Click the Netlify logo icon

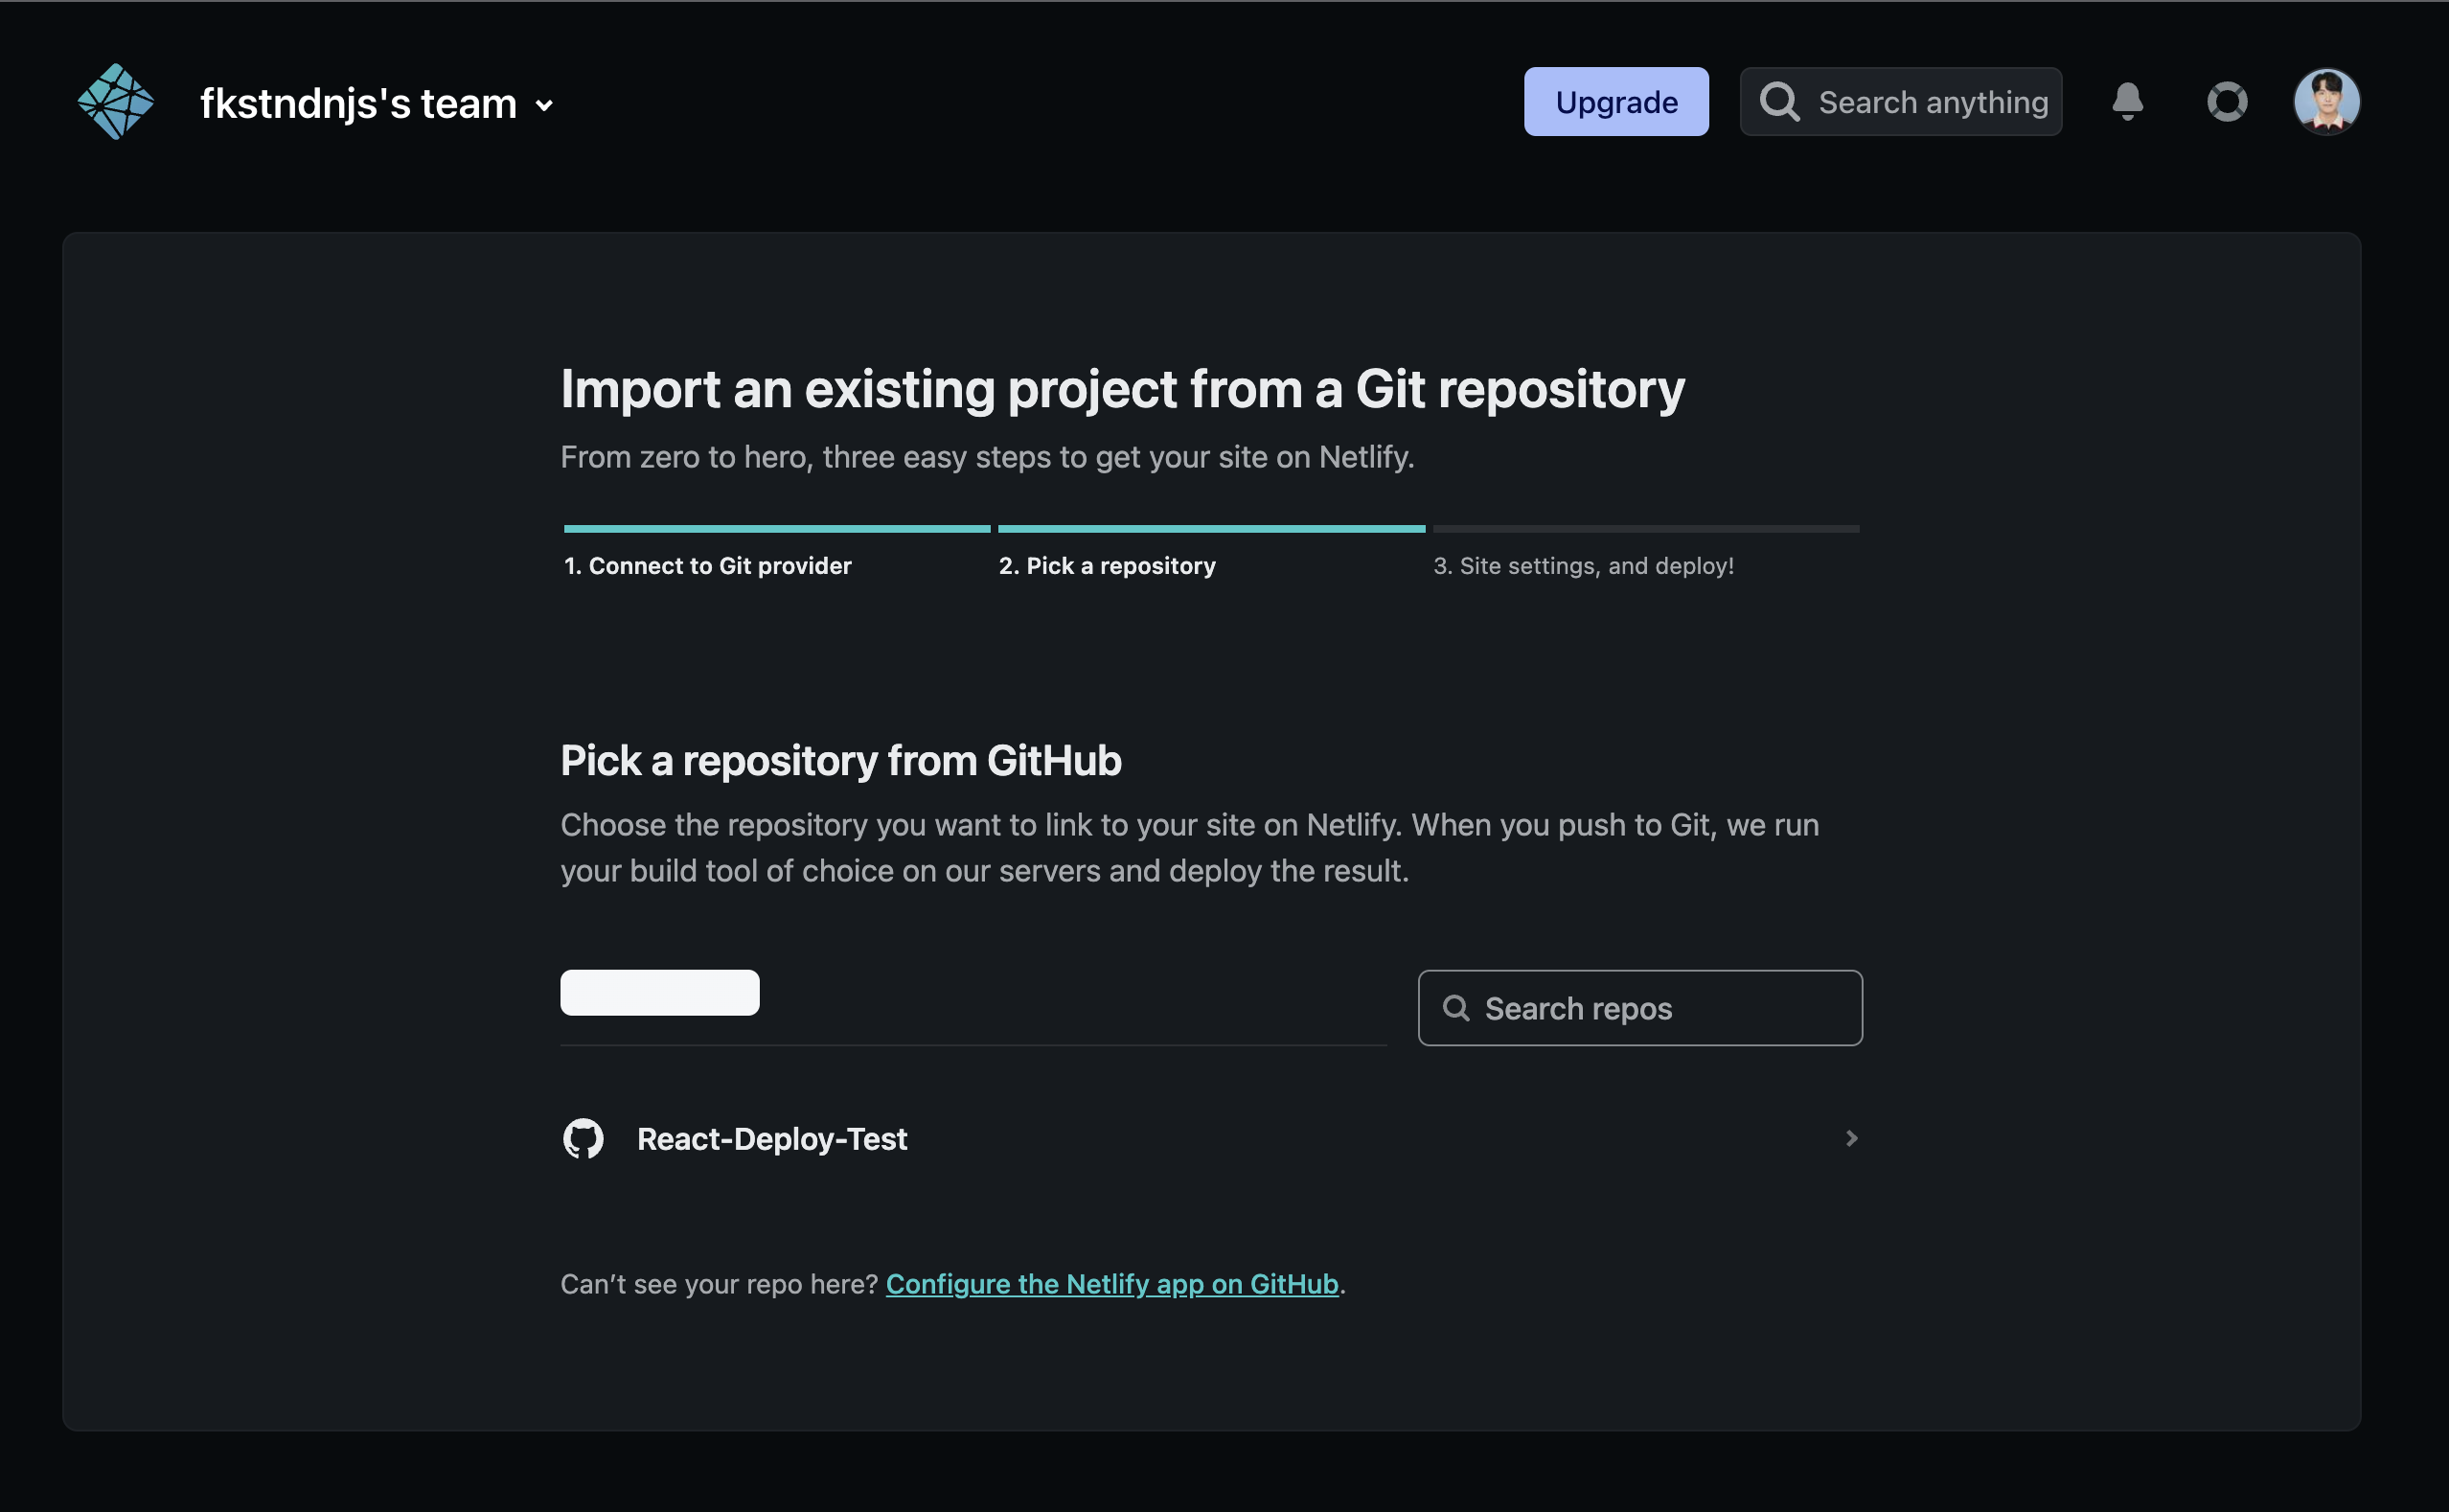click(x=116, y=102)
